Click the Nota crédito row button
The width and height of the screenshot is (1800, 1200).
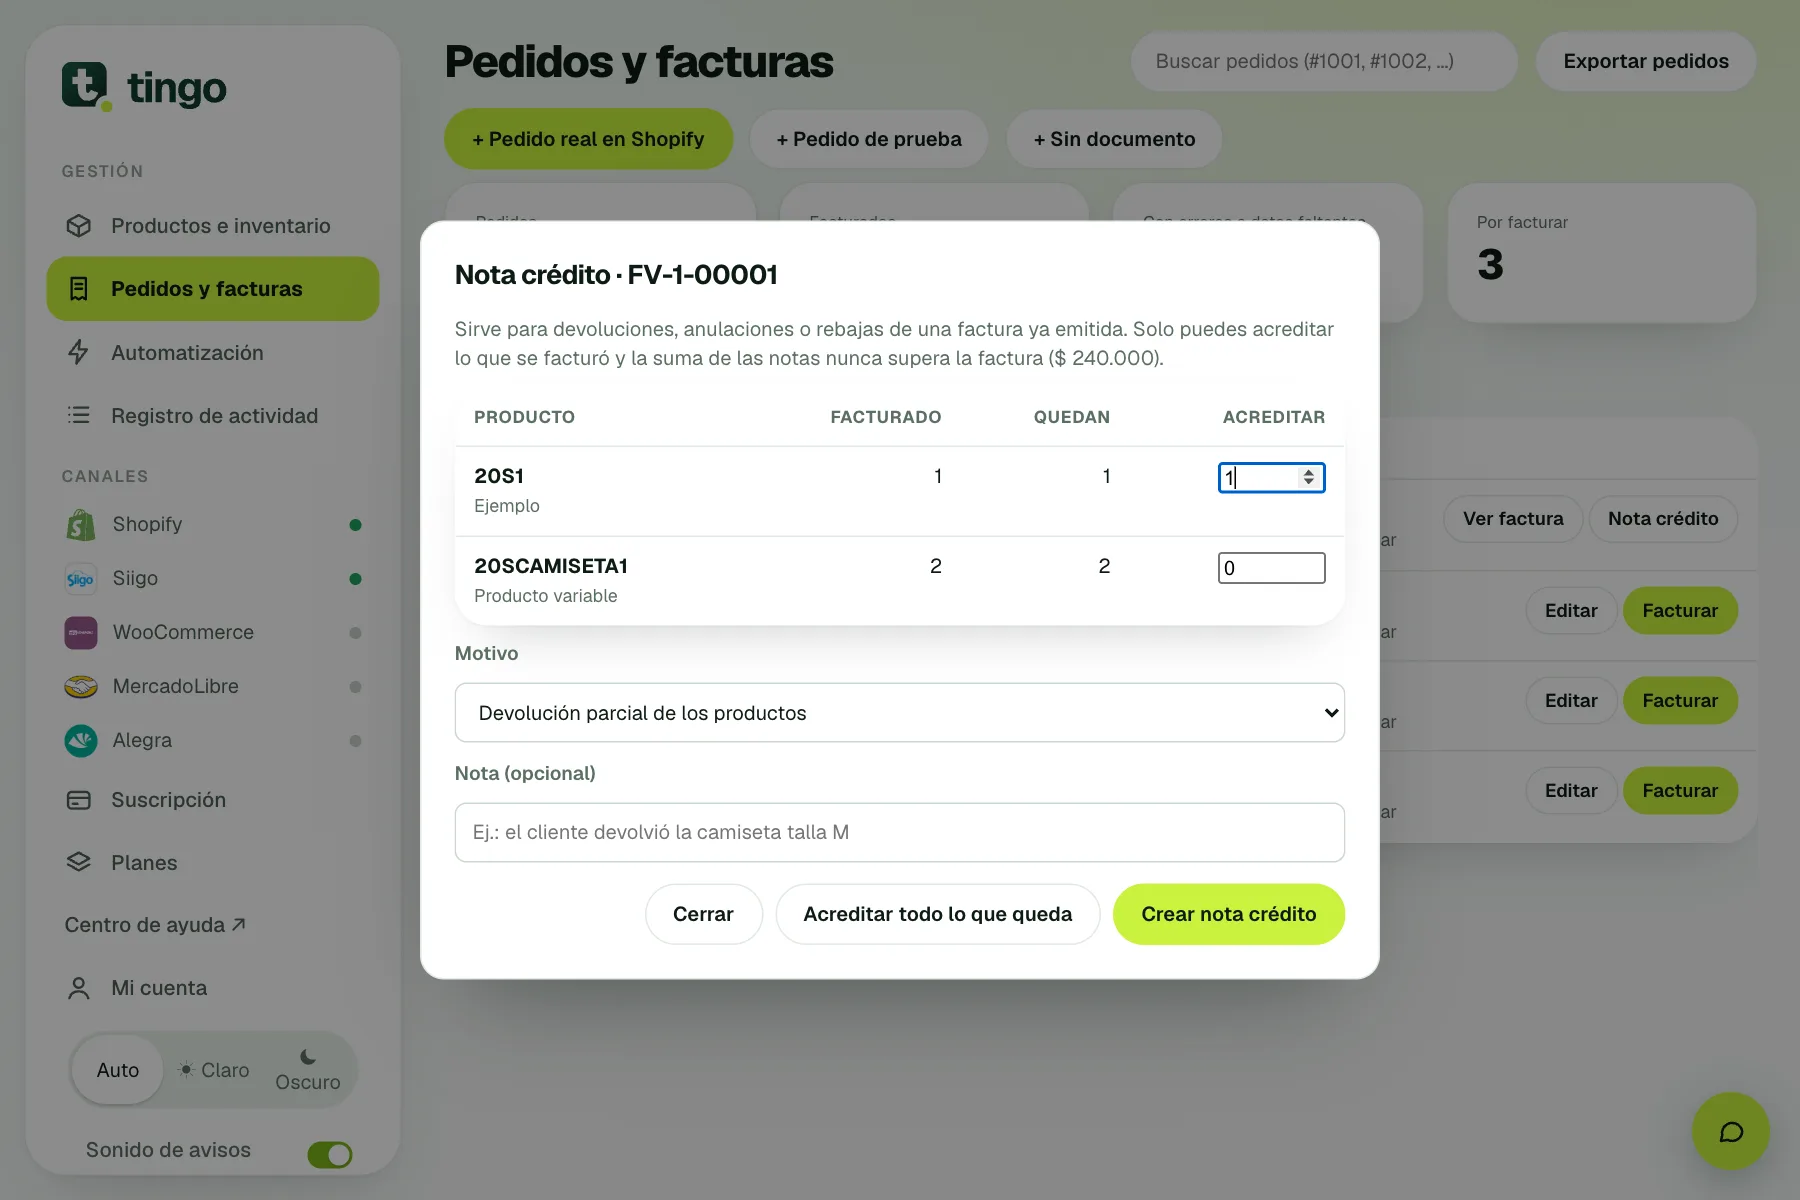tap(1663, 519)
